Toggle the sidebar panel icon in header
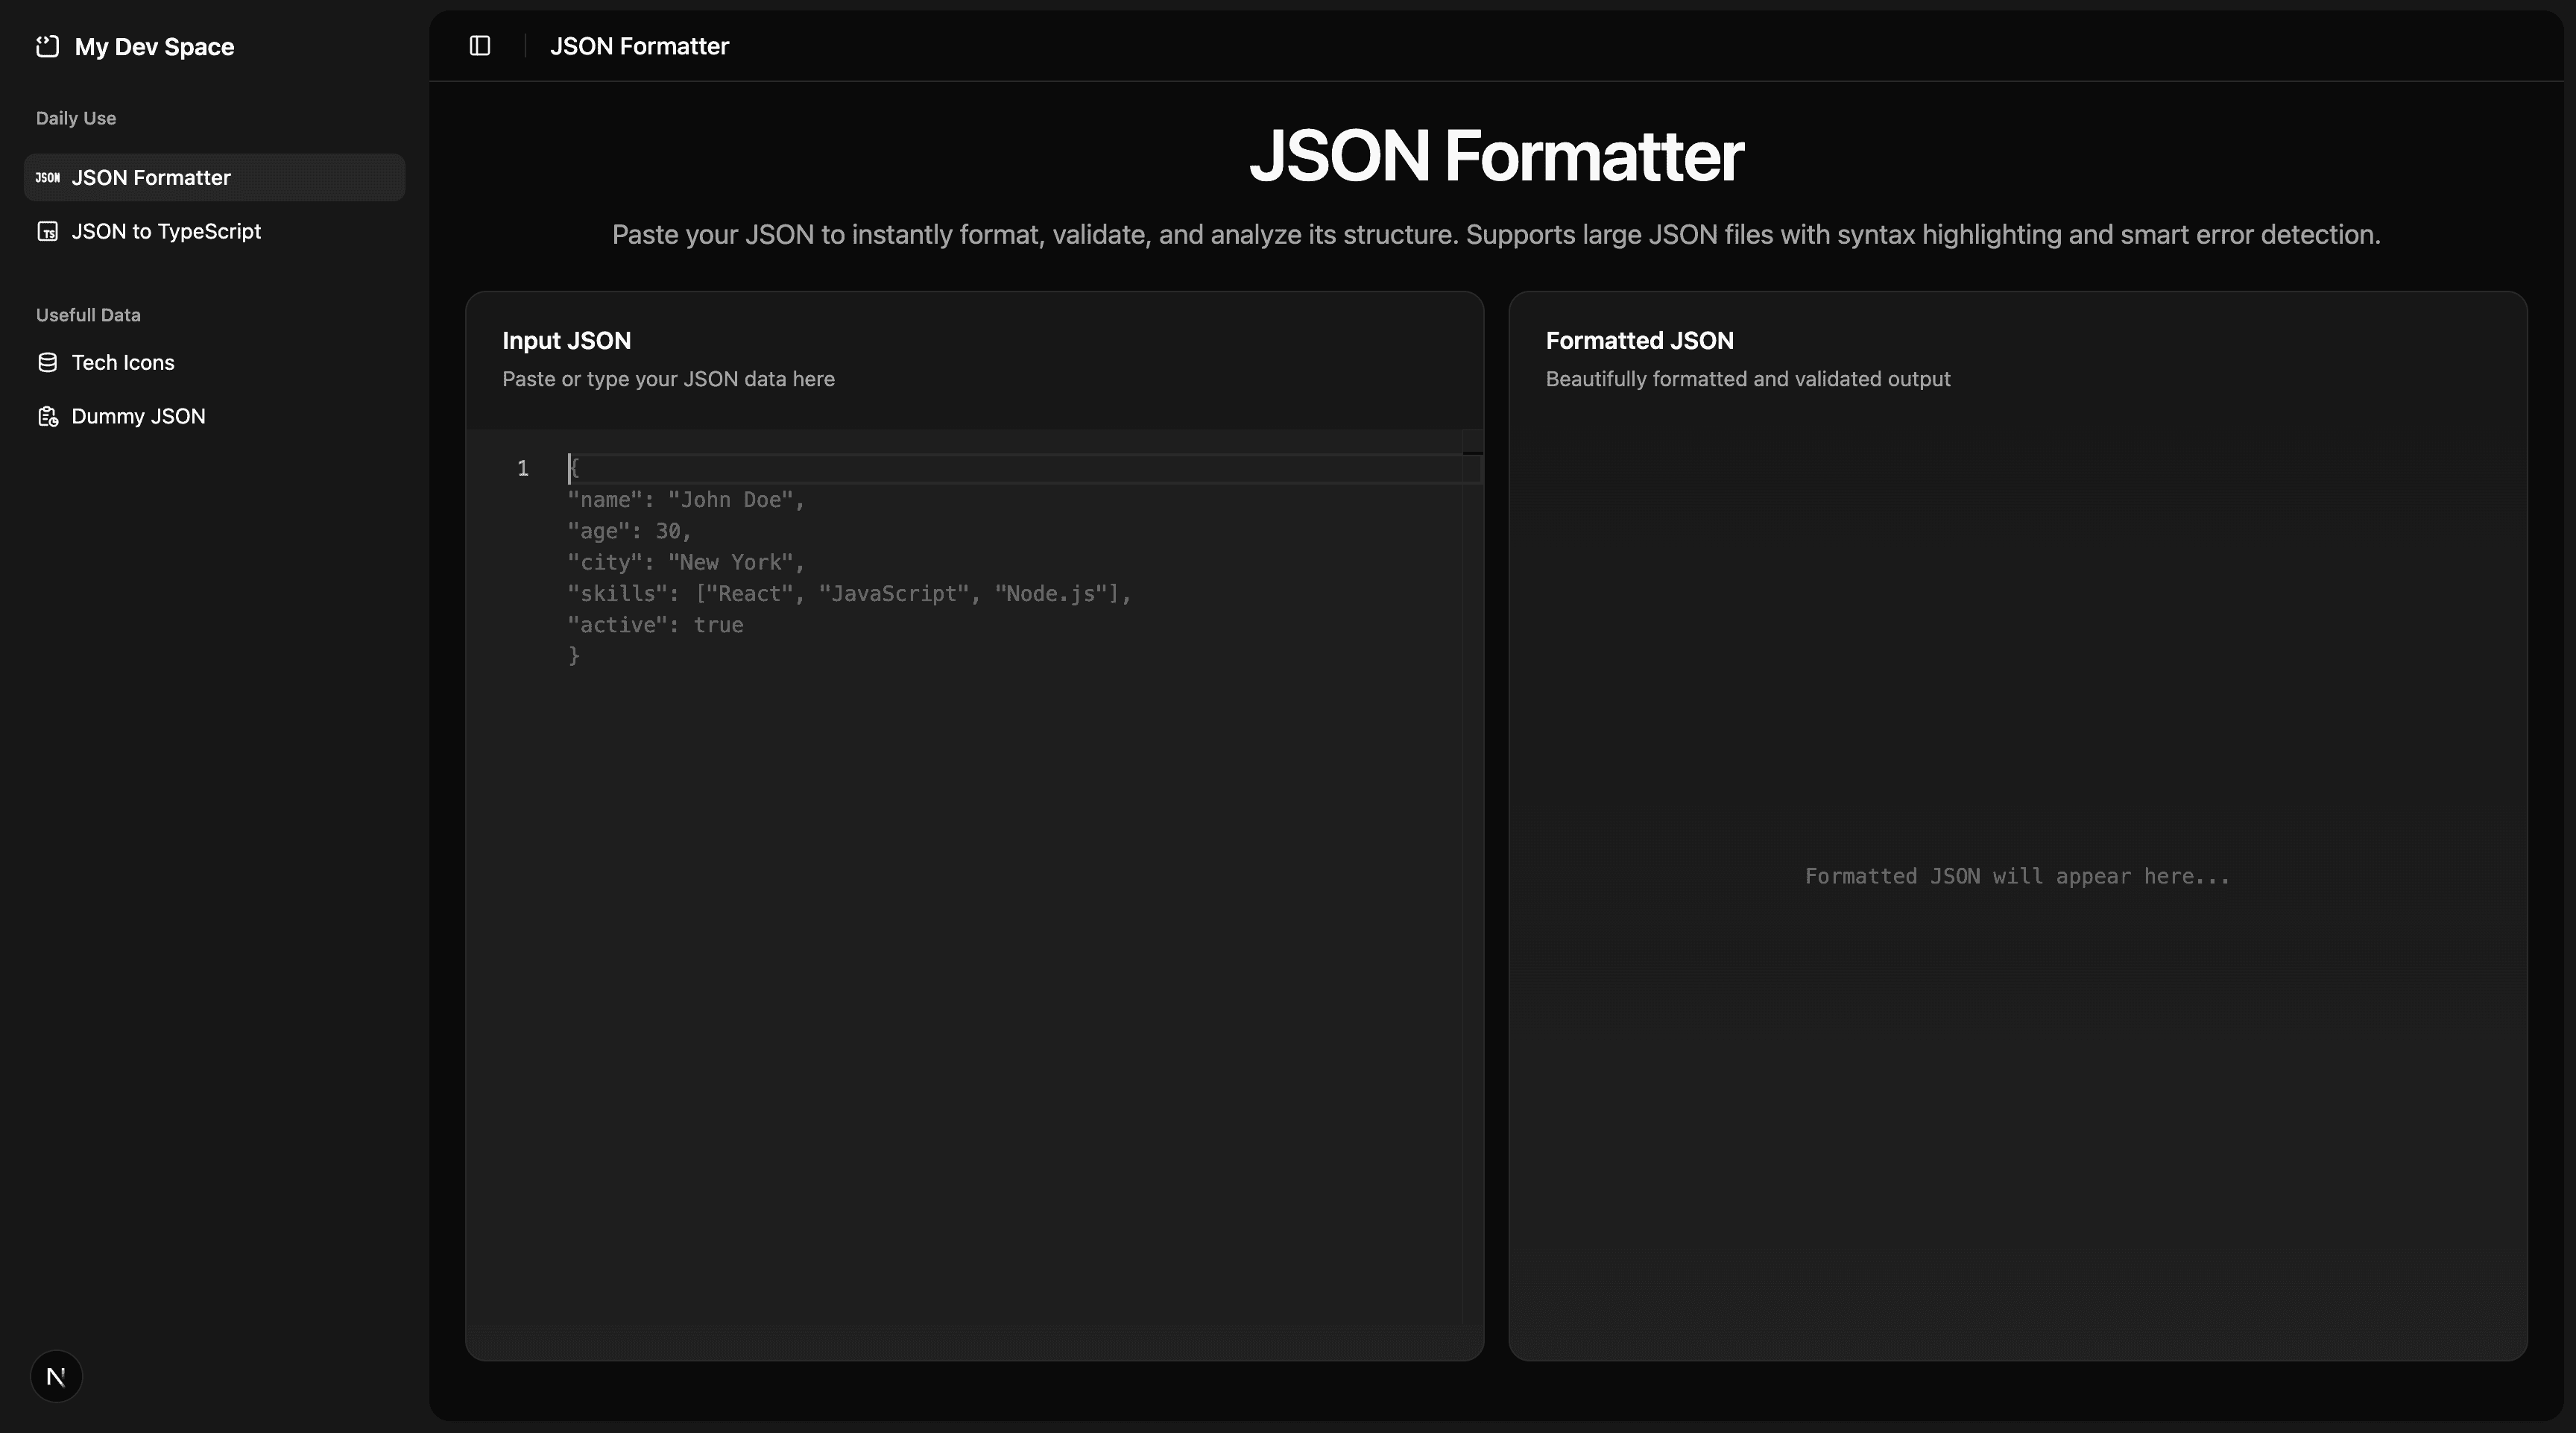 (480, 46)
